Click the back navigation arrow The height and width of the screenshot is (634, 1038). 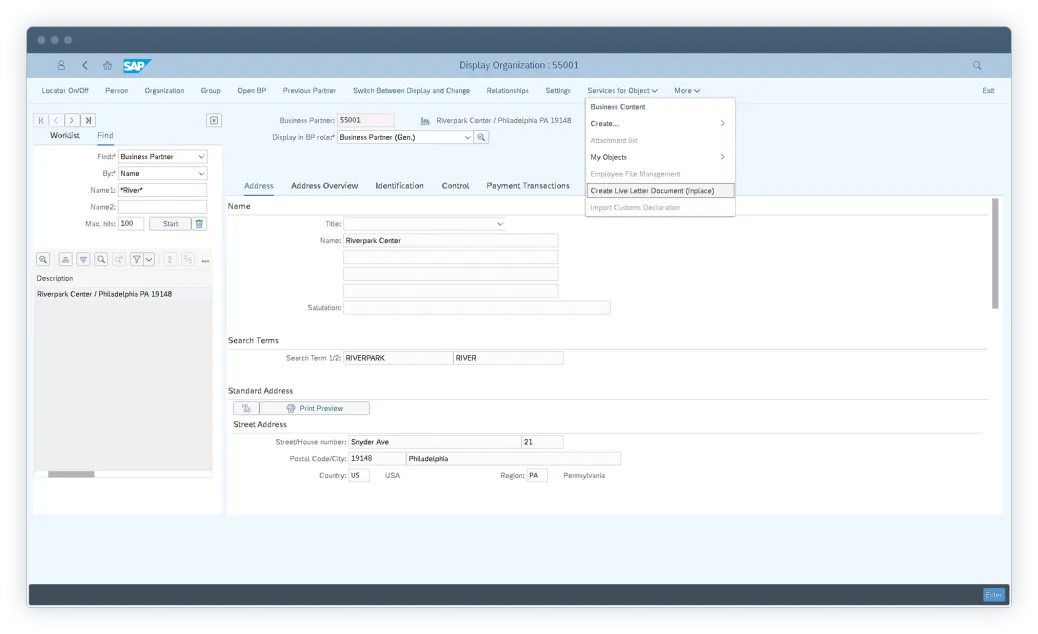pos(83,64)
